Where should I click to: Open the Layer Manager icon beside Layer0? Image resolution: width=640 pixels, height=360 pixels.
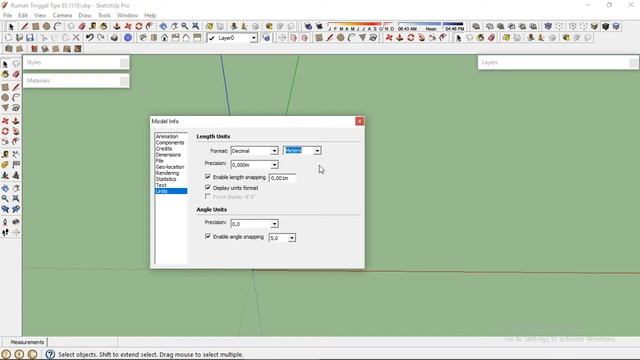click(x=266, y=38)
